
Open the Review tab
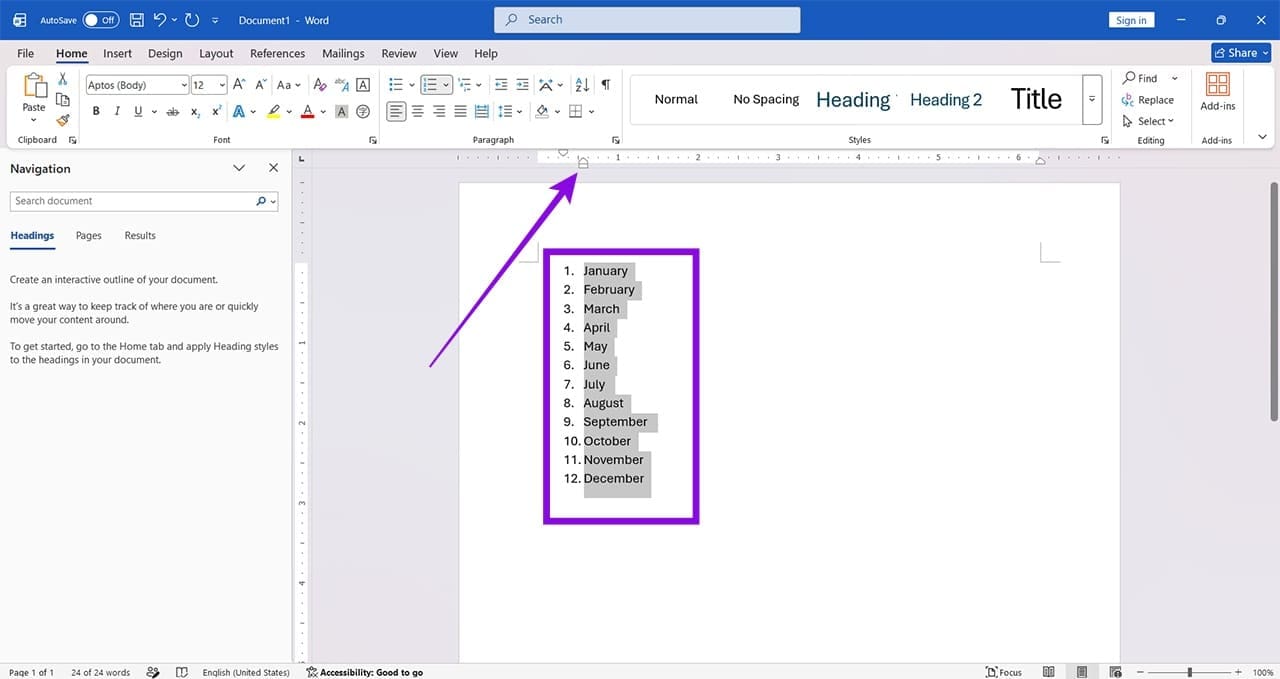click(399, 54)
